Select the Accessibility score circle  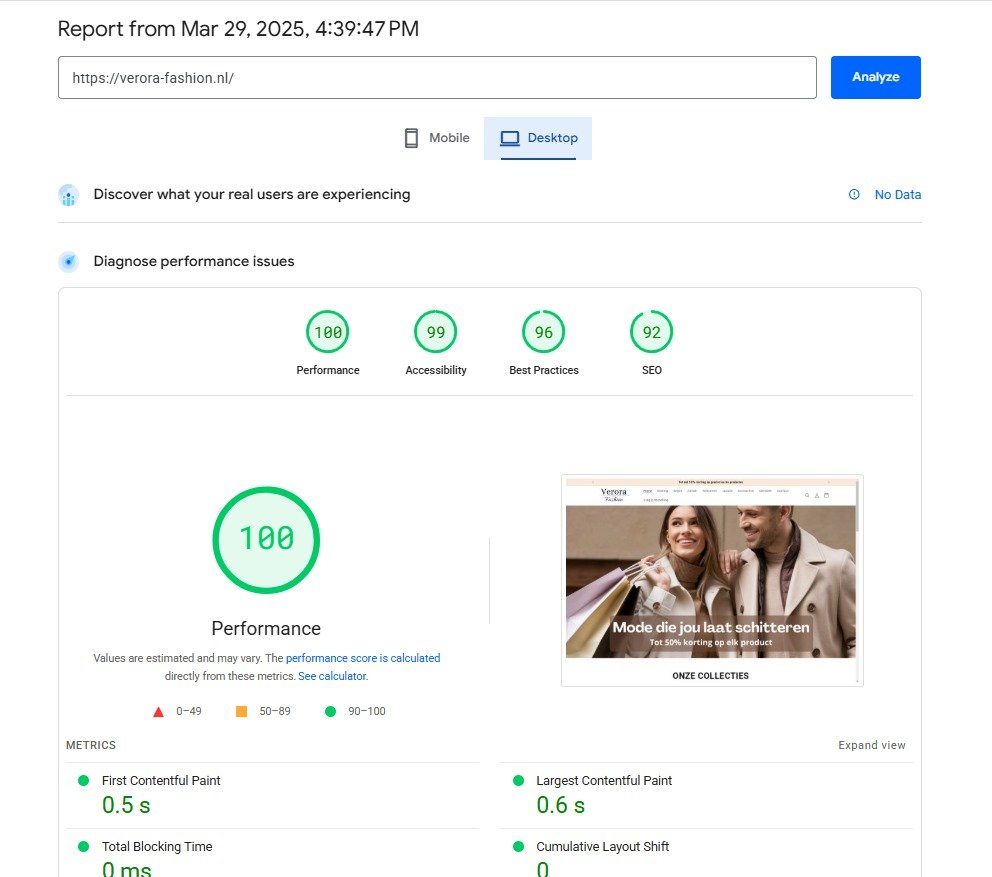435,331
